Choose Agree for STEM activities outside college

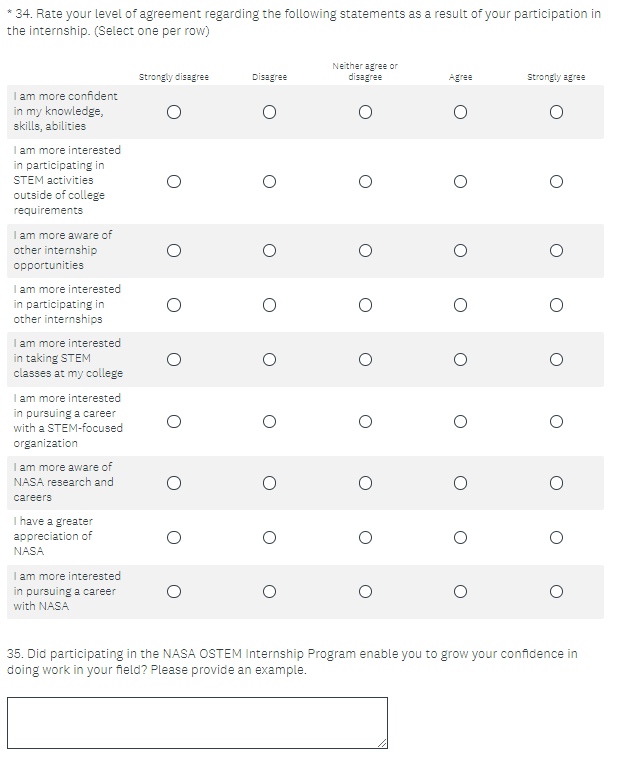pos(460,181)
